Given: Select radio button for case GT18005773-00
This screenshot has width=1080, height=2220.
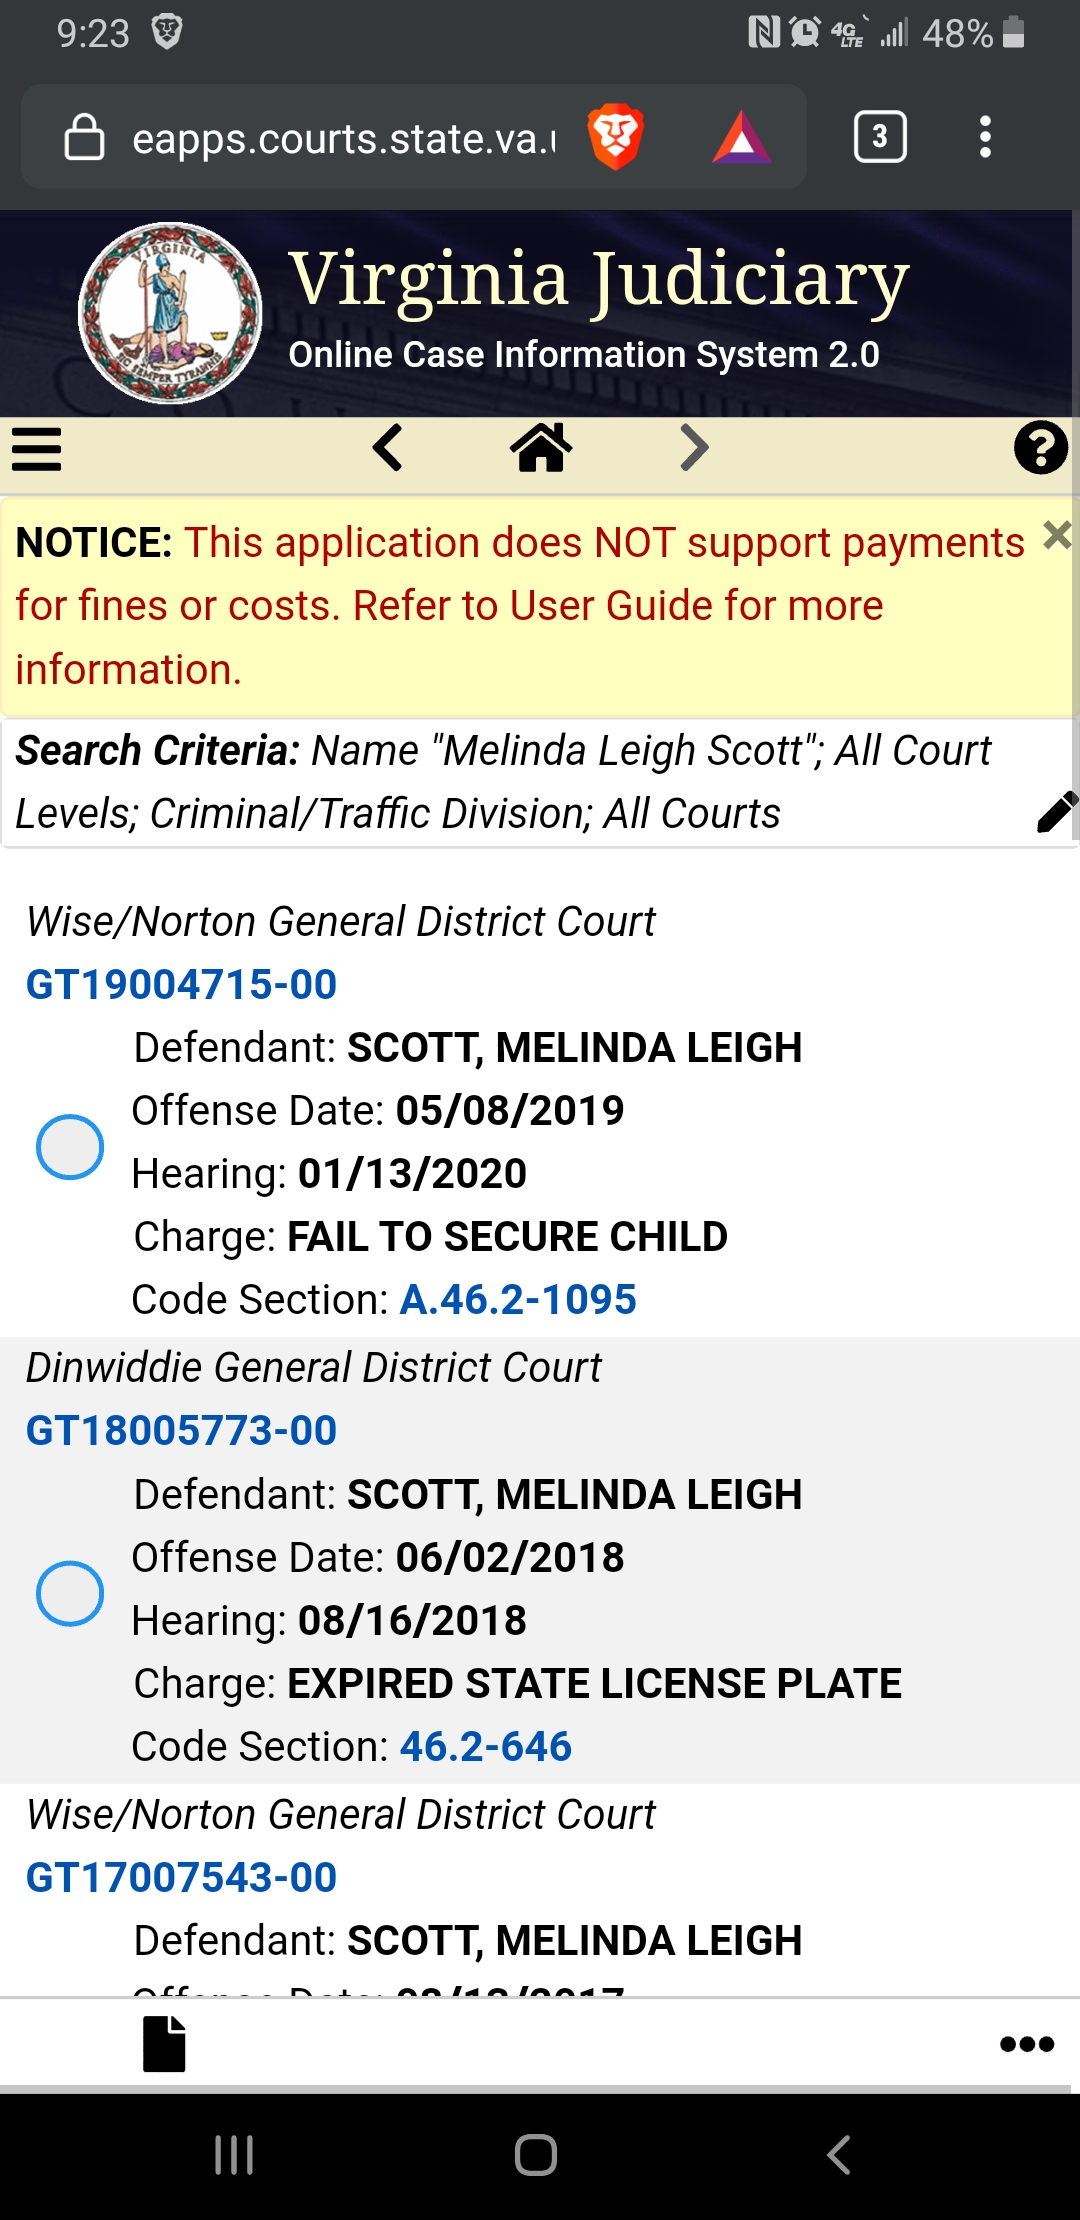Looking at the screenshot, I should (x=70, y=1593).
